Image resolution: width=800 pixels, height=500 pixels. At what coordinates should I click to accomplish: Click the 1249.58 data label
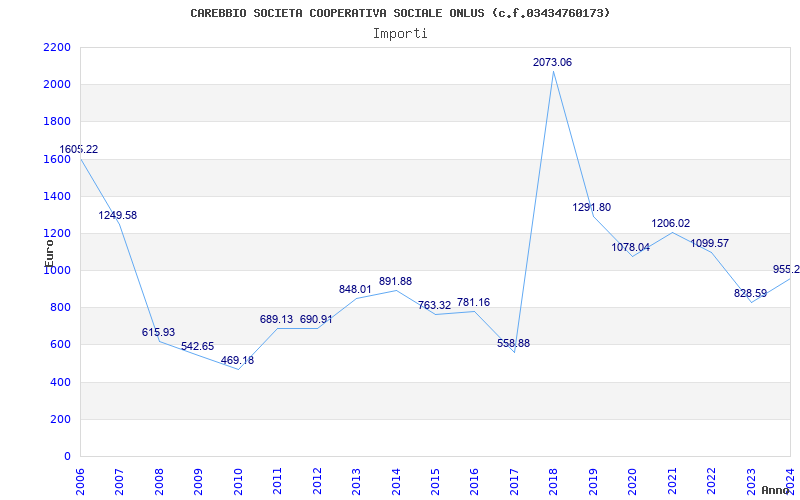118,215
